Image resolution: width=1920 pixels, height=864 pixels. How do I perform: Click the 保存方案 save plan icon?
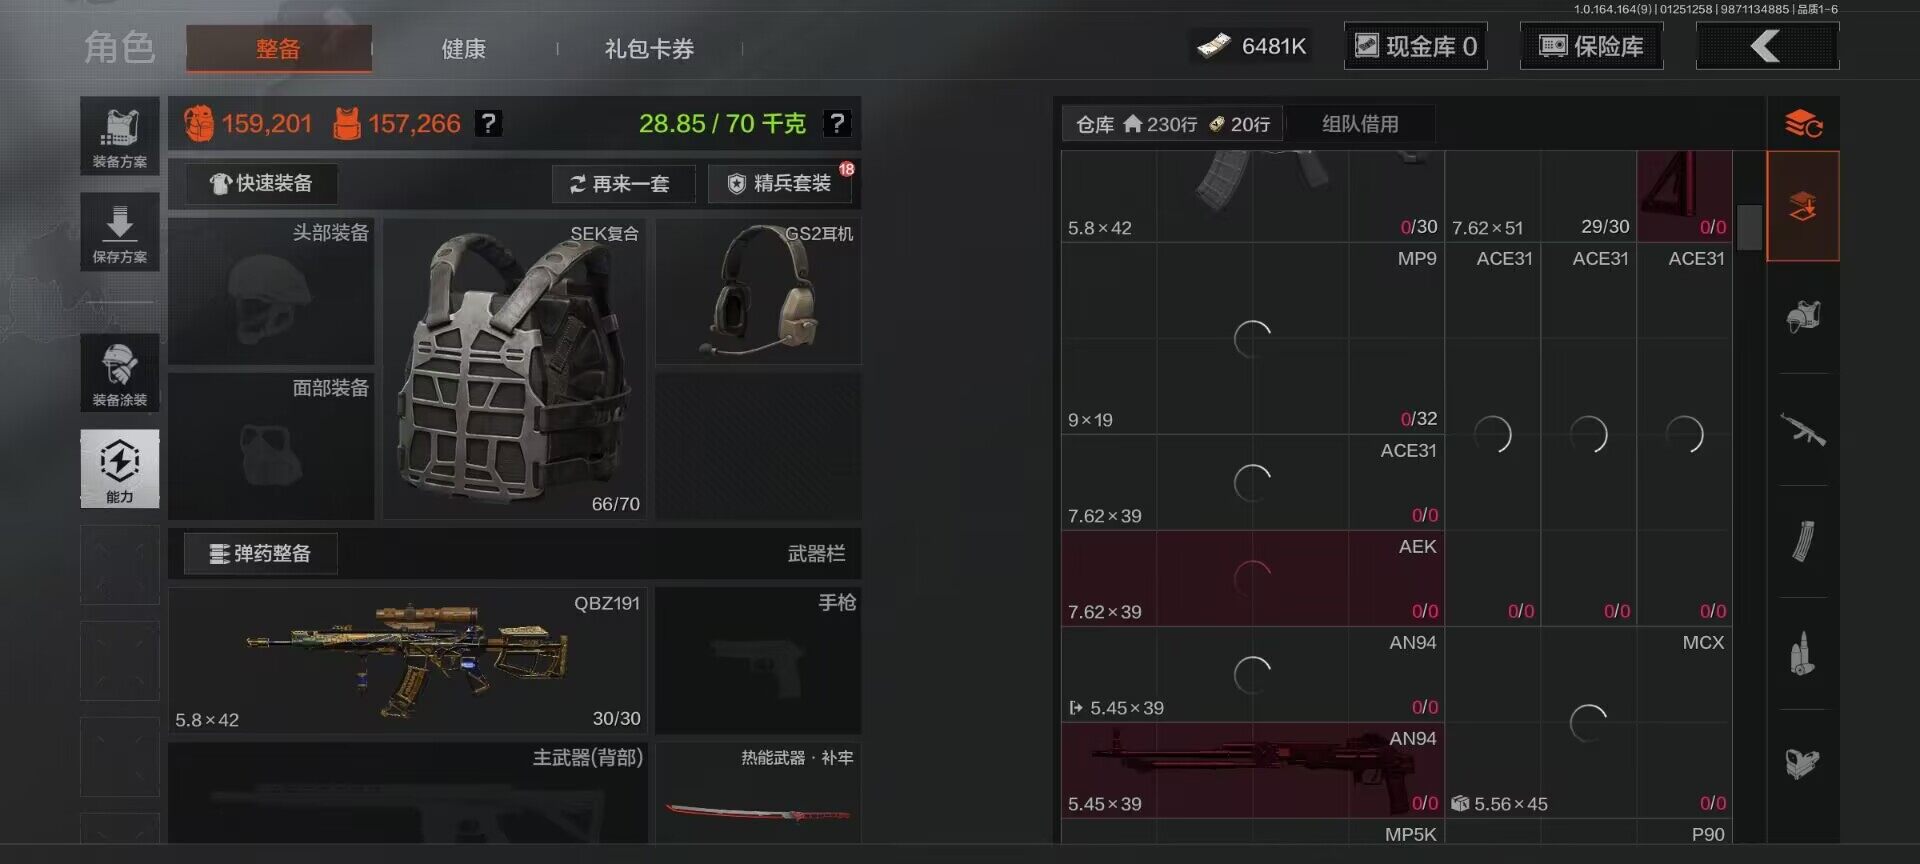point(120,232)
